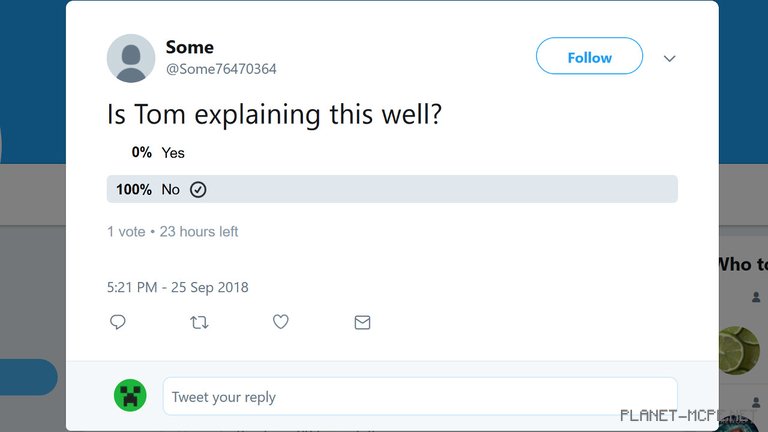Share tweet via the envelope message icon
The width and height of the screenshot is (768, 432).
pos(362,322)
